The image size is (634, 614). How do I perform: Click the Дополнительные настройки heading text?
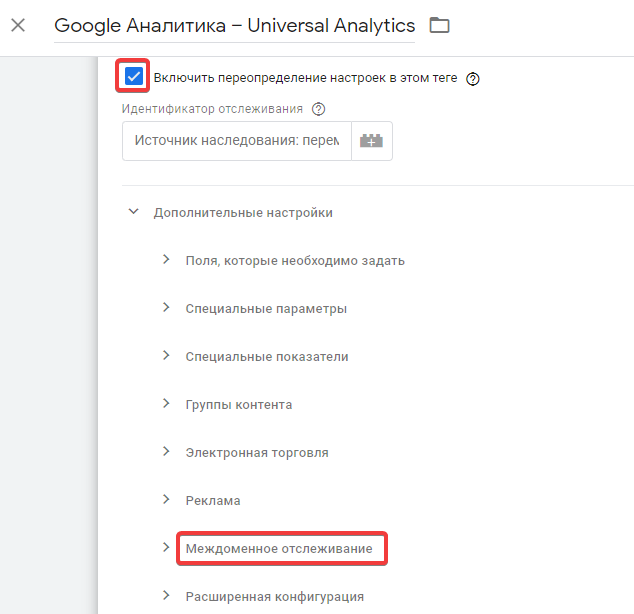(x=243, y=213)
